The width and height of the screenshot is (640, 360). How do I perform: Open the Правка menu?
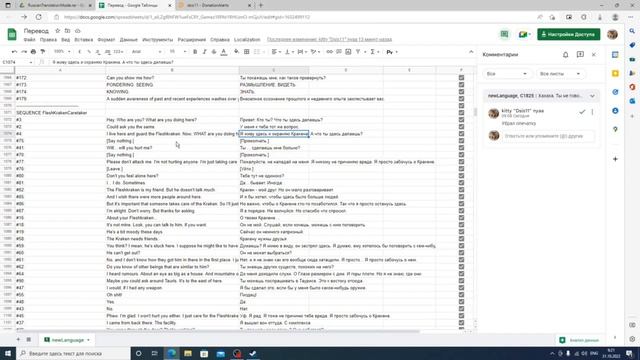pos(48,40)
